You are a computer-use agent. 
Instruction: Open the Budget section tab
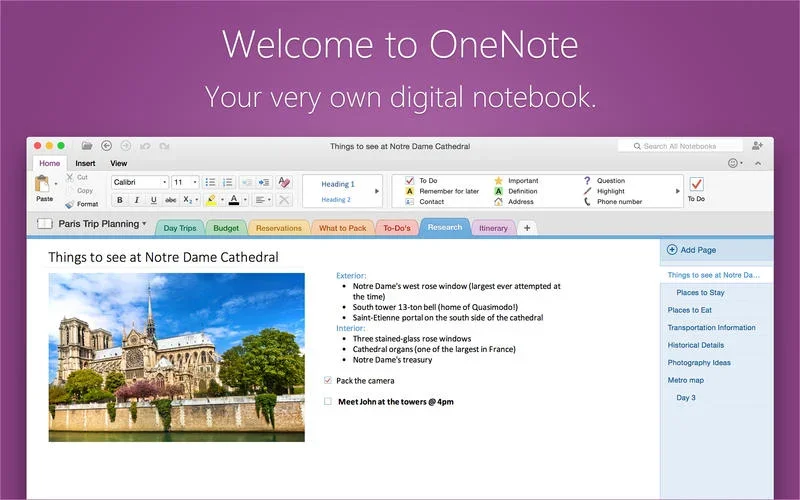click(x=226, y=228)
